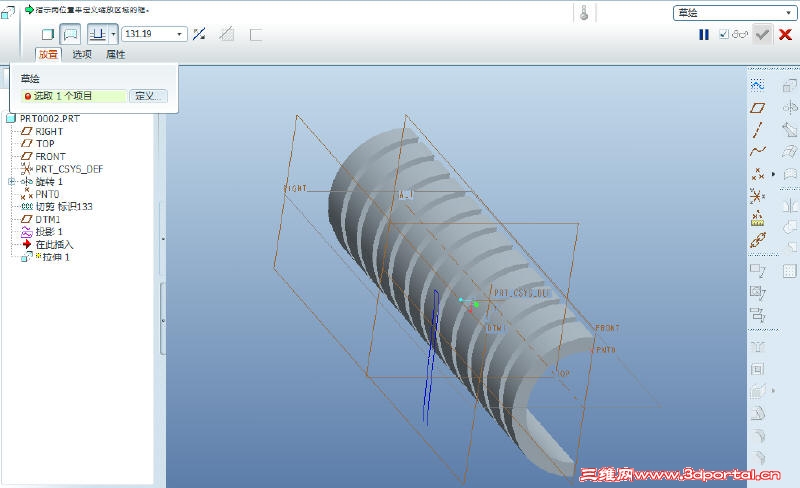Image resolution: width=800 pixels, height=488 pixels.
Task: Click the depth option blind icon
Action: (x=97, y=34)
